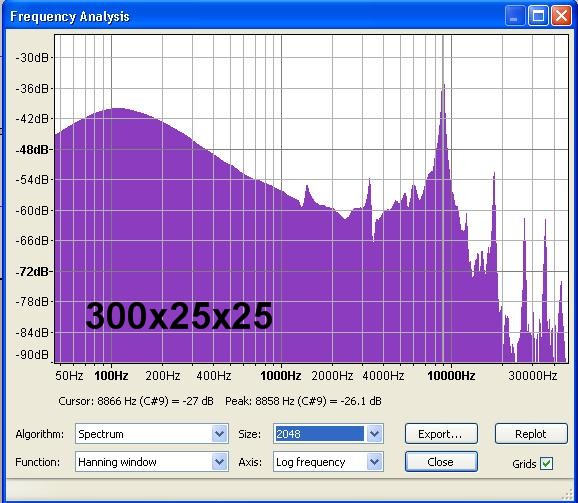Click the resize grip in the window corner
This screenshot has width=578, height=503.
569,494
